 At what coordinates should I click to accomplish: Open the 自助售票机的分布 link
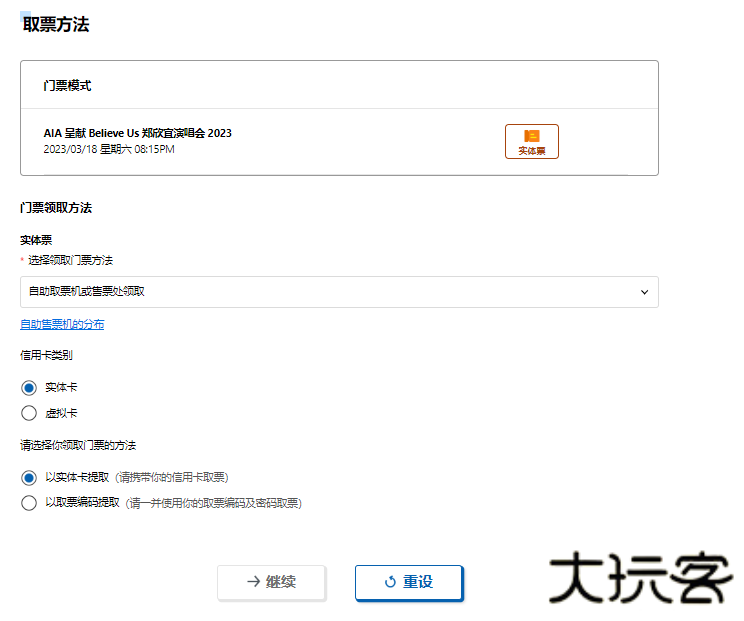pyautogui.click(x=62, y=324)
